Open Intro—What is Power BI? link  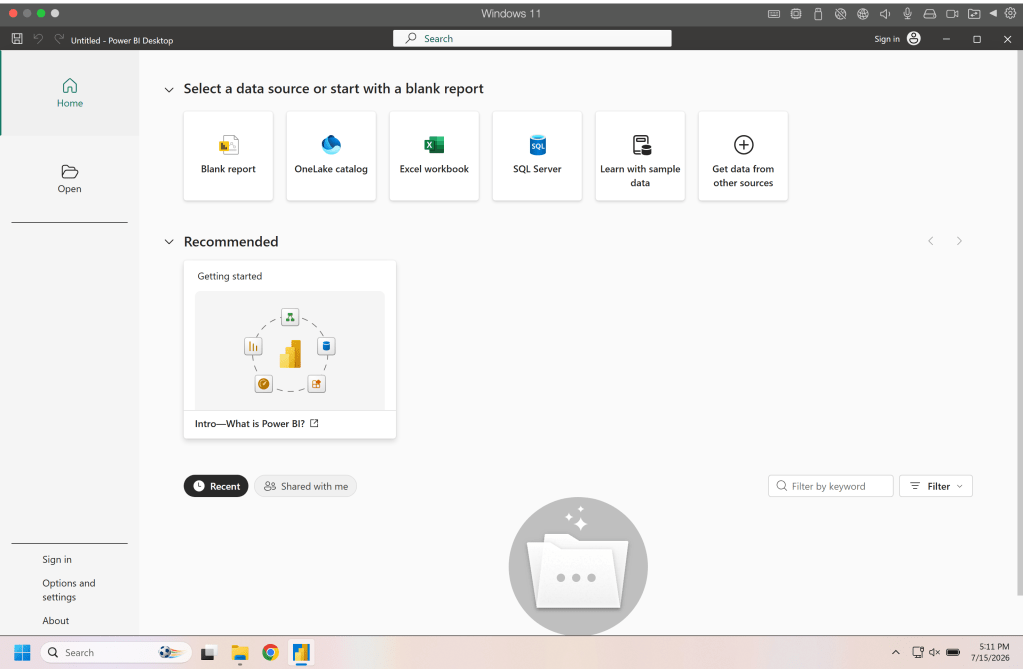click(249, 424)
